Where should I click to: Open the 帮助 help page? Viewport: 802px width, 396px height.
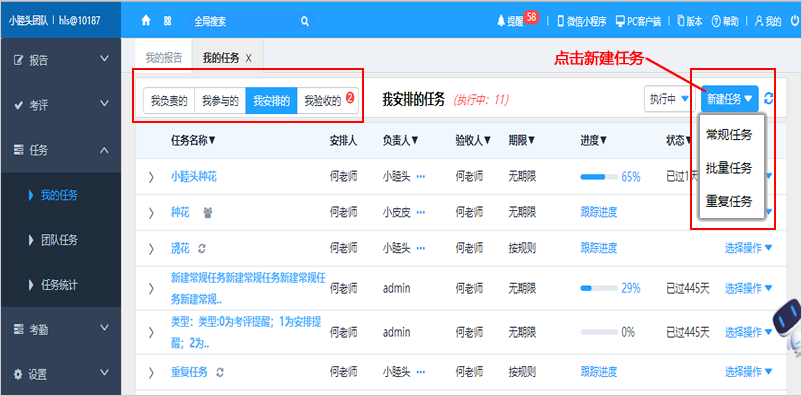click(x=725, y=21)
